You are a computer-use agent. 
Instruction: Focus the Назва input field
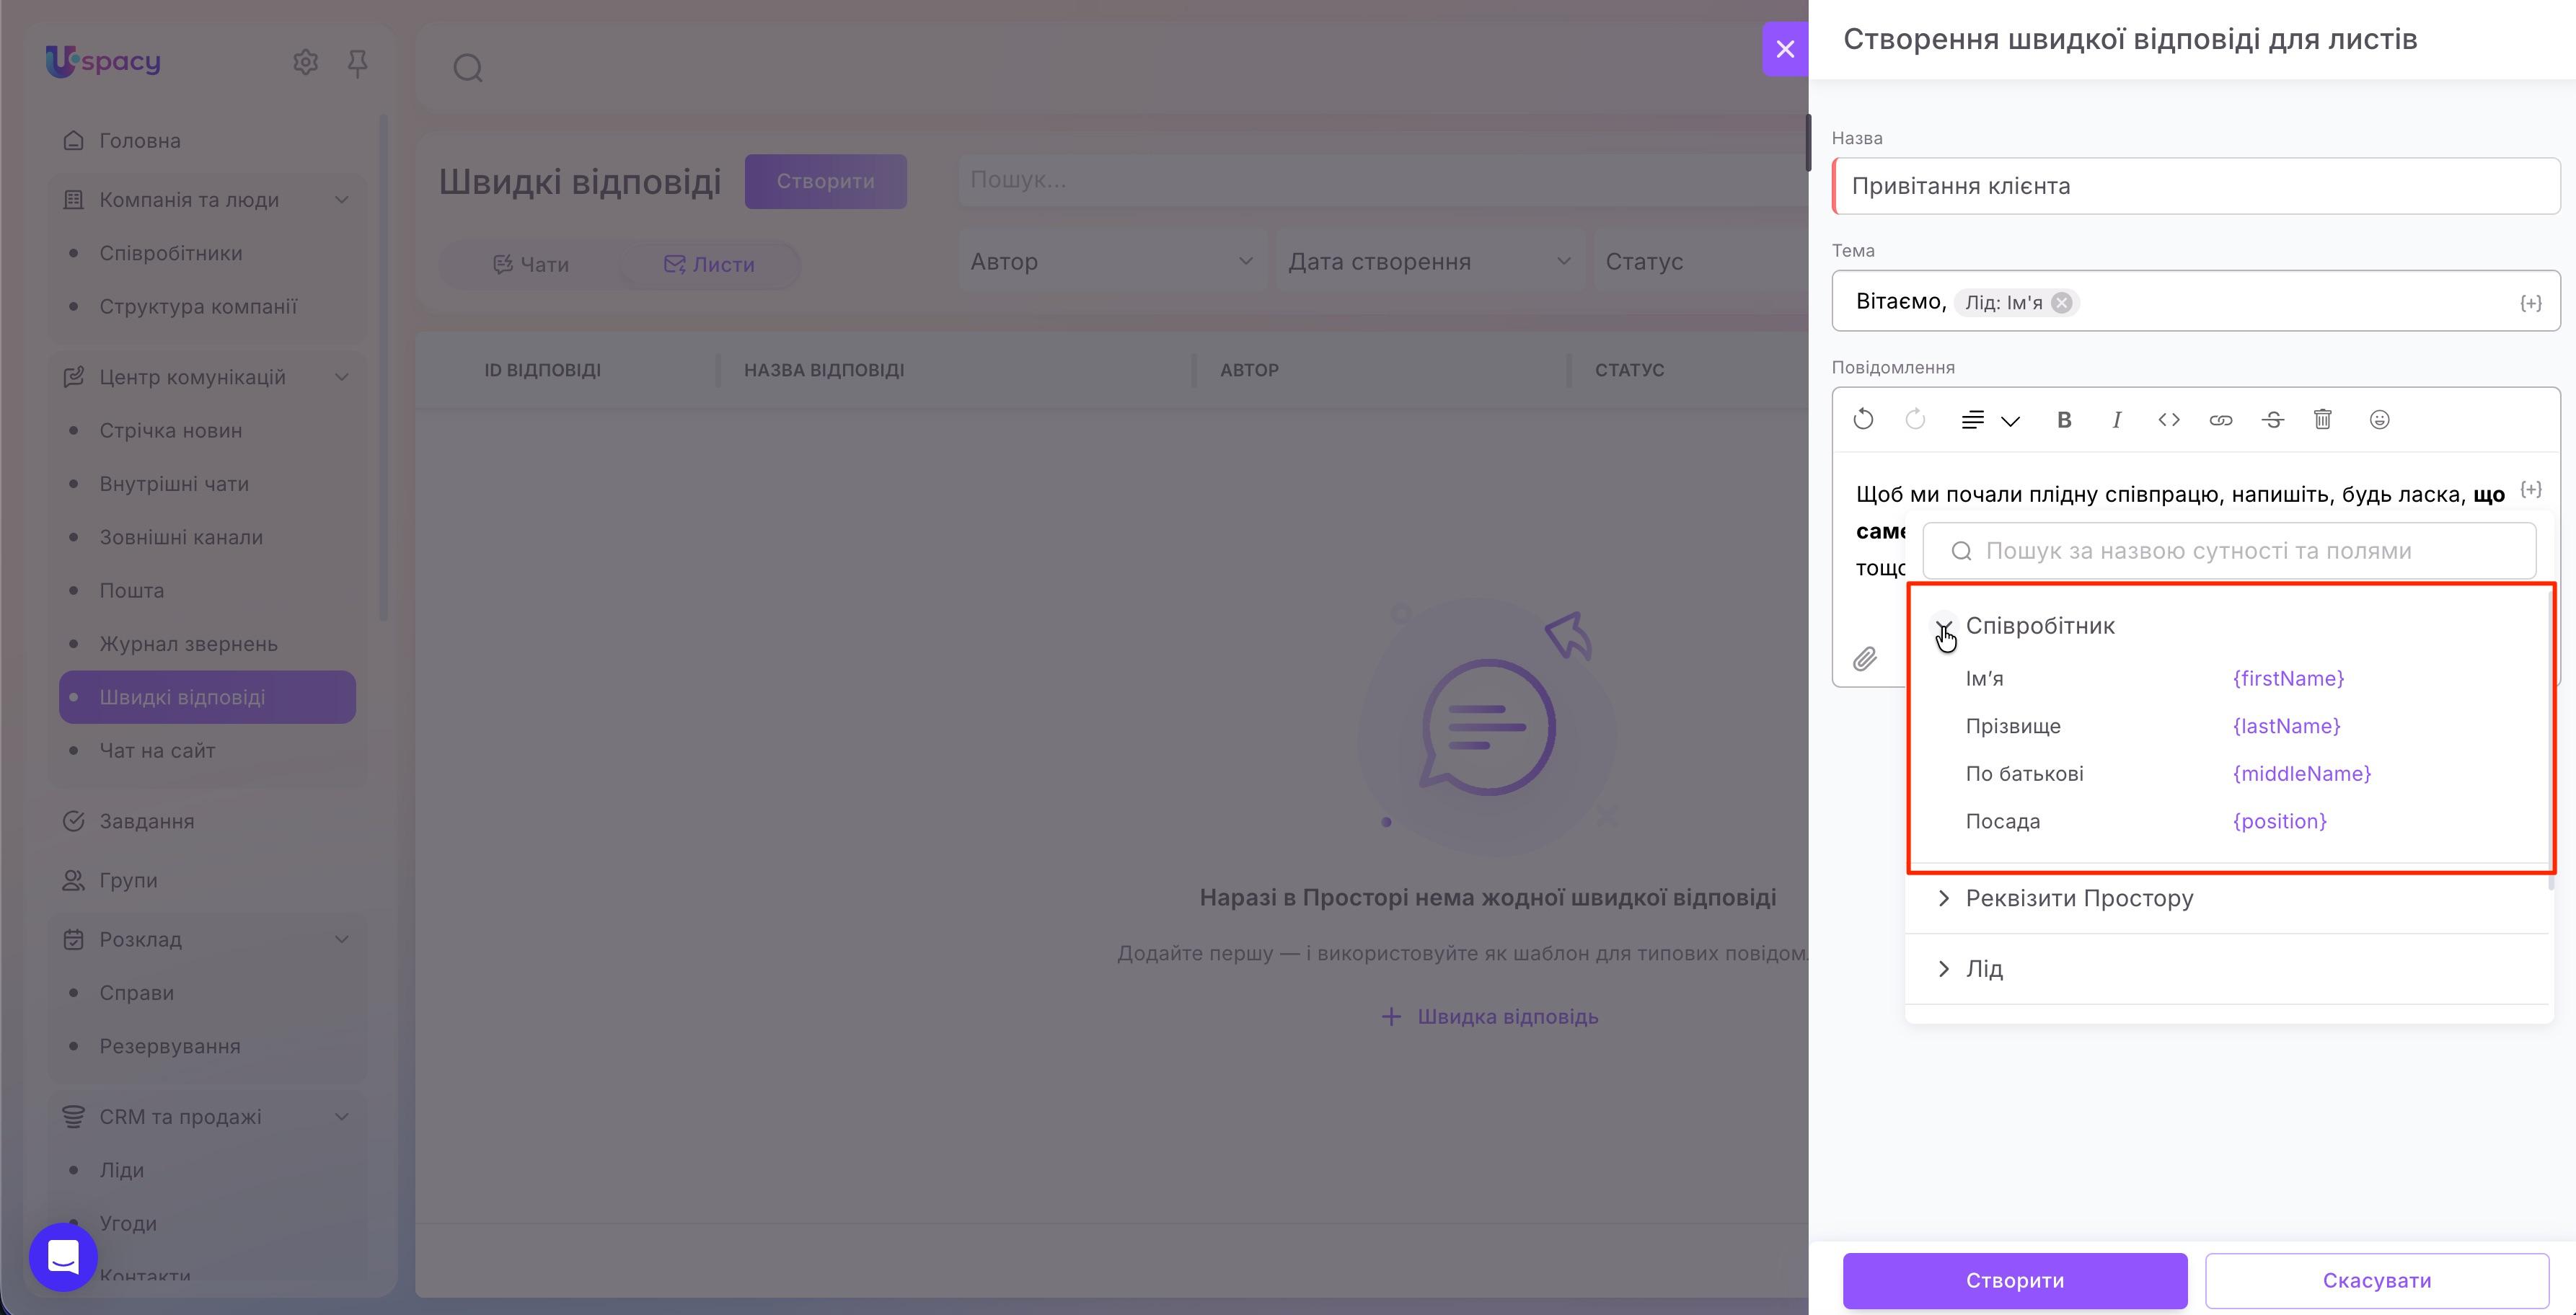click(x=2196, y=186)
